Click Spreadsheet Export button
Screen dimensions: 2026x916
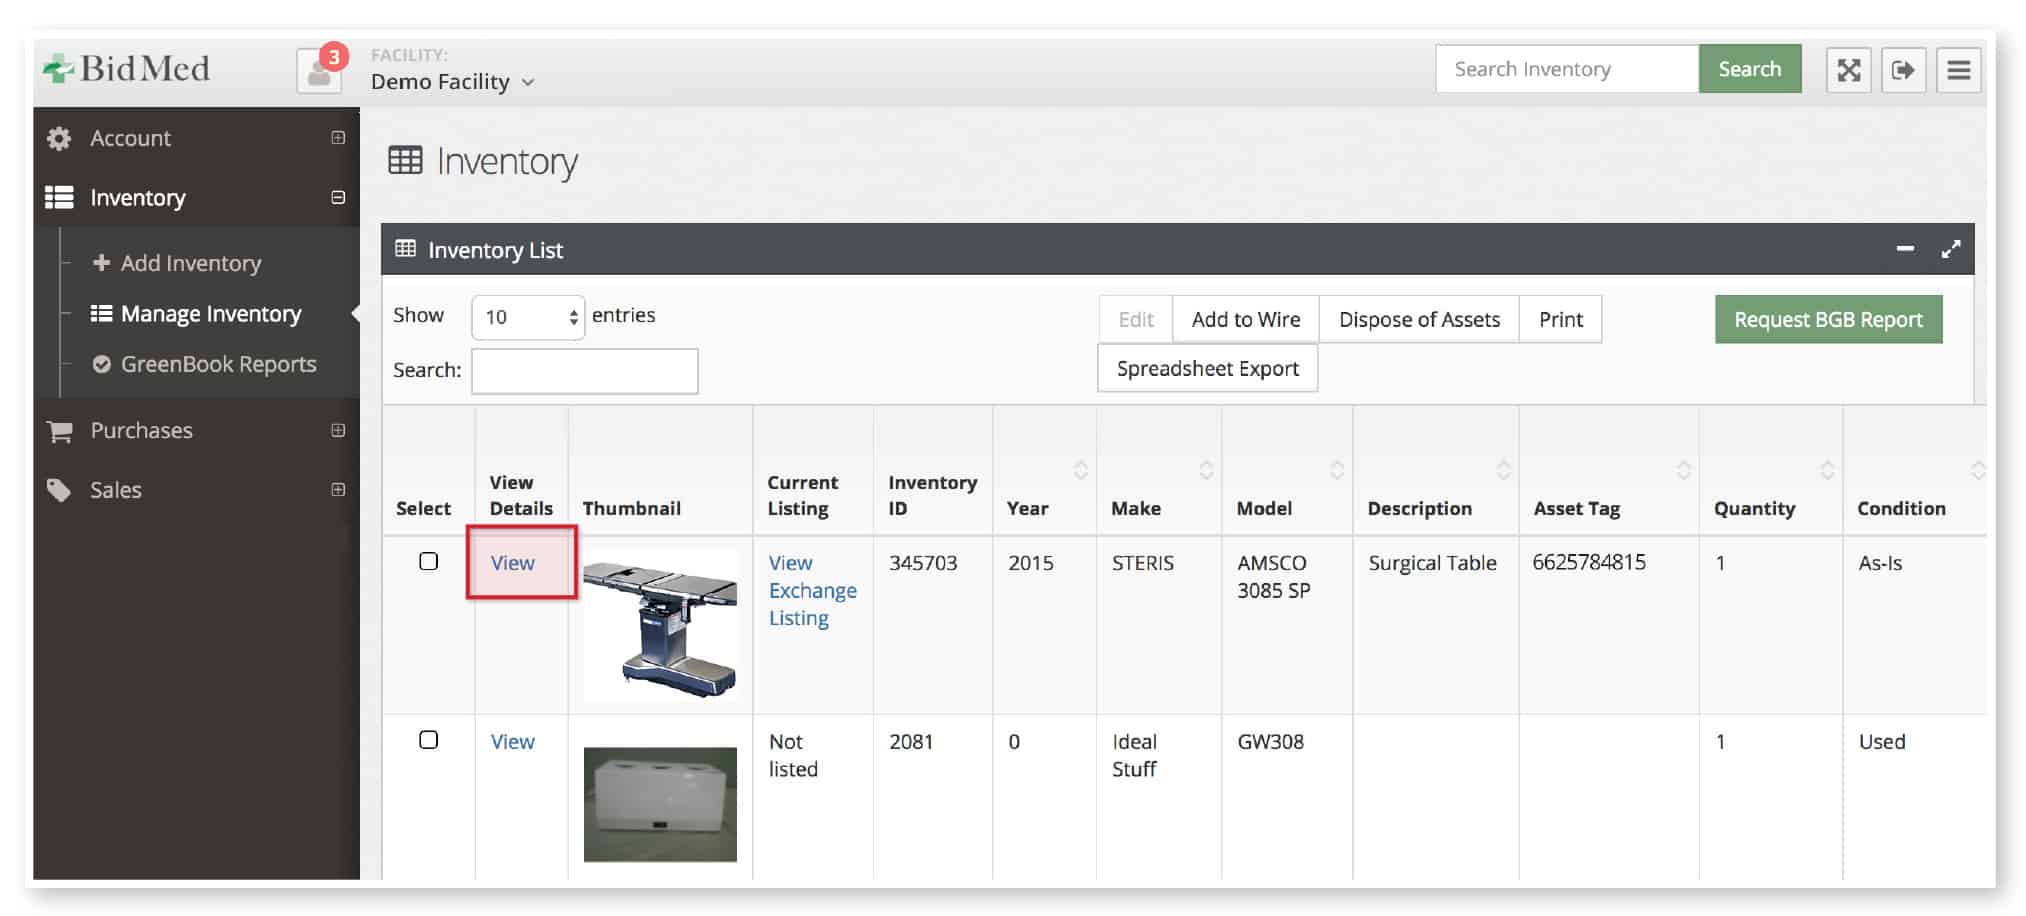click(x=1207, y=368)
